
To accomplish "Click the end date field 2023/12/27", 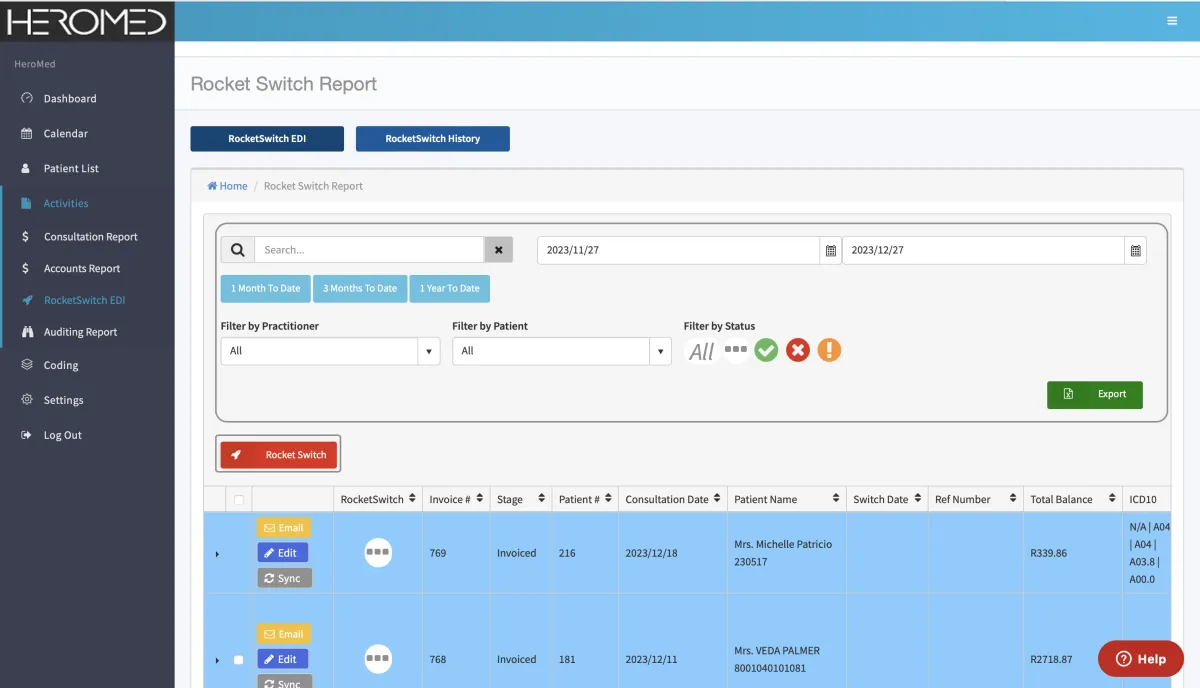I will (x=984, y=250).
